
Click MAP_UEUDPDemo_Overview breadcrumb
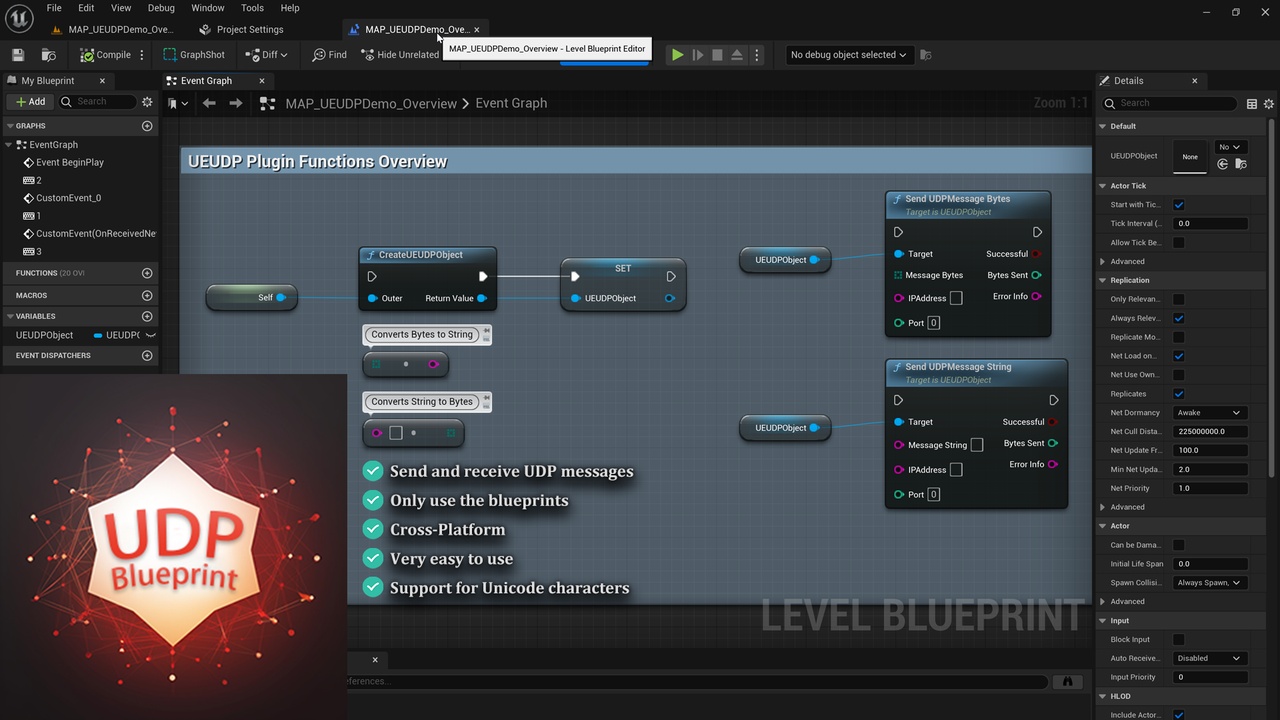tap(371, 103)
